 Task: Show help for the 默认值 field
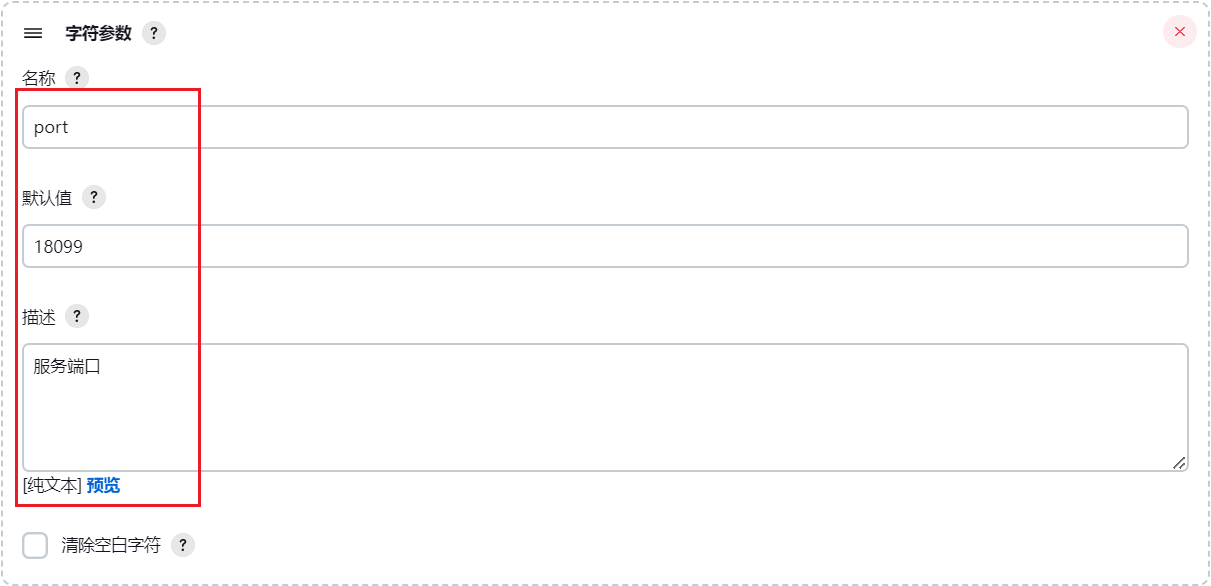(93, 197)
